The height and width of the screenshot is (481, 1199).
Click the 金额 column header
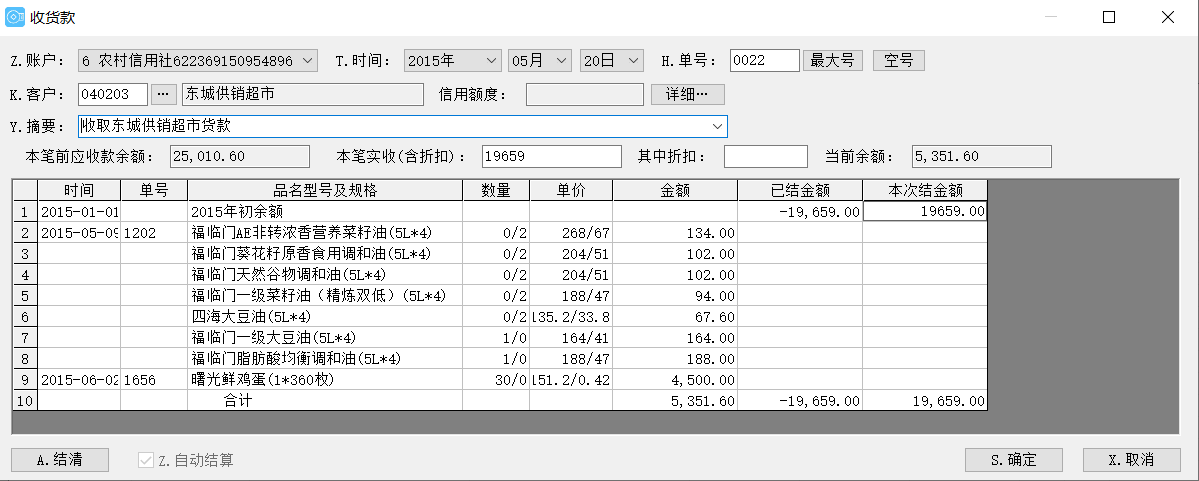(x=675, y=190)
